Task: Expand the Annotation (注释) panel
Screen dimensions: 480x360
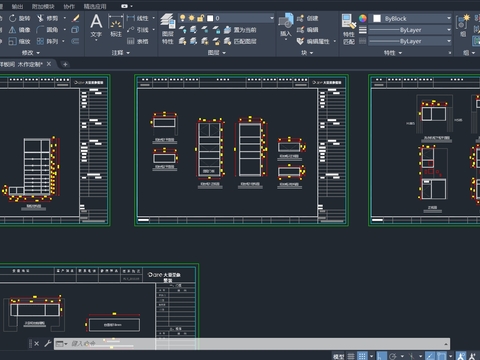Action: 120,53
